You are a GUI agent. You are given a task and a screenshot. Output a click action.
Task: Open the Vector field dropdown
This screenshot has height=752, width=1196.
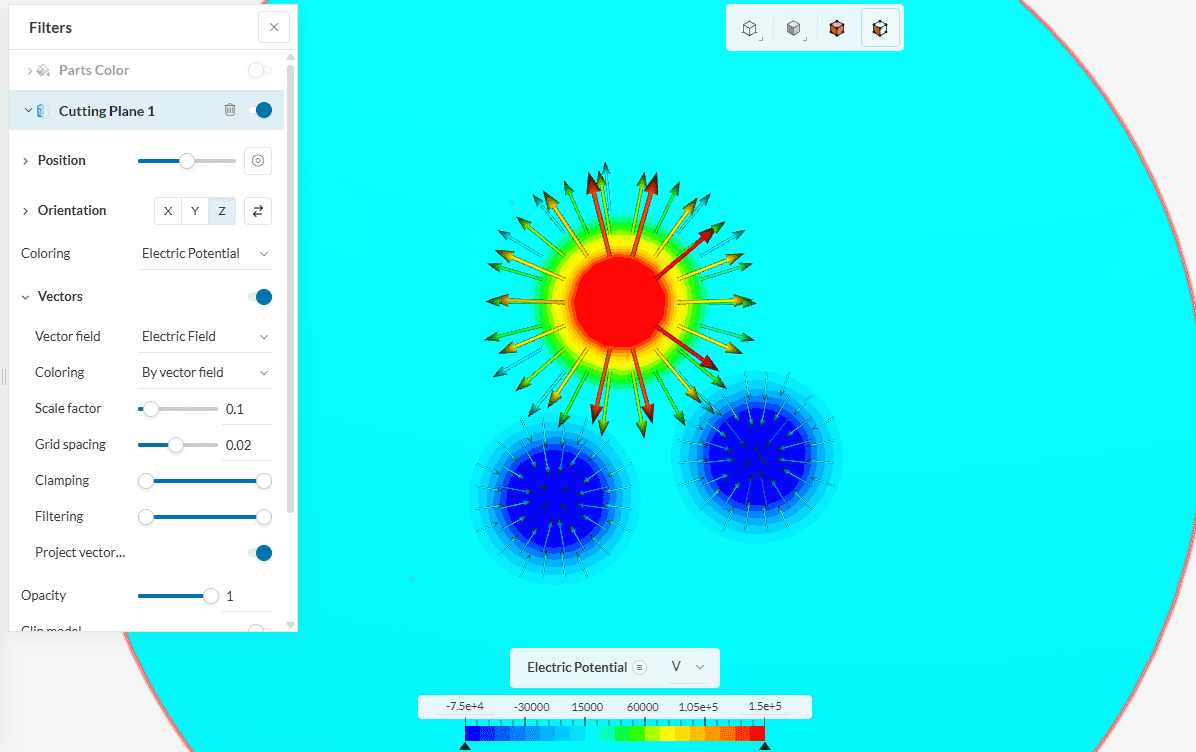tap(205, 337)
